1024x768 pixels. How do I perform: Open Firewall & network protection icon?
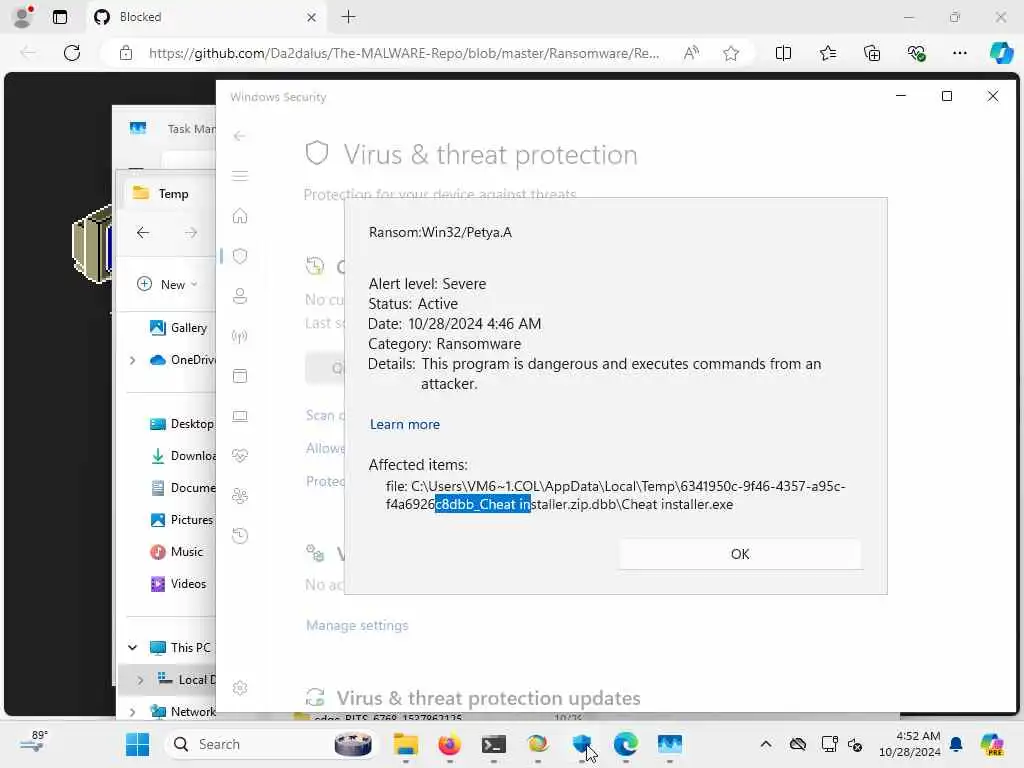[x=240, y=336]
